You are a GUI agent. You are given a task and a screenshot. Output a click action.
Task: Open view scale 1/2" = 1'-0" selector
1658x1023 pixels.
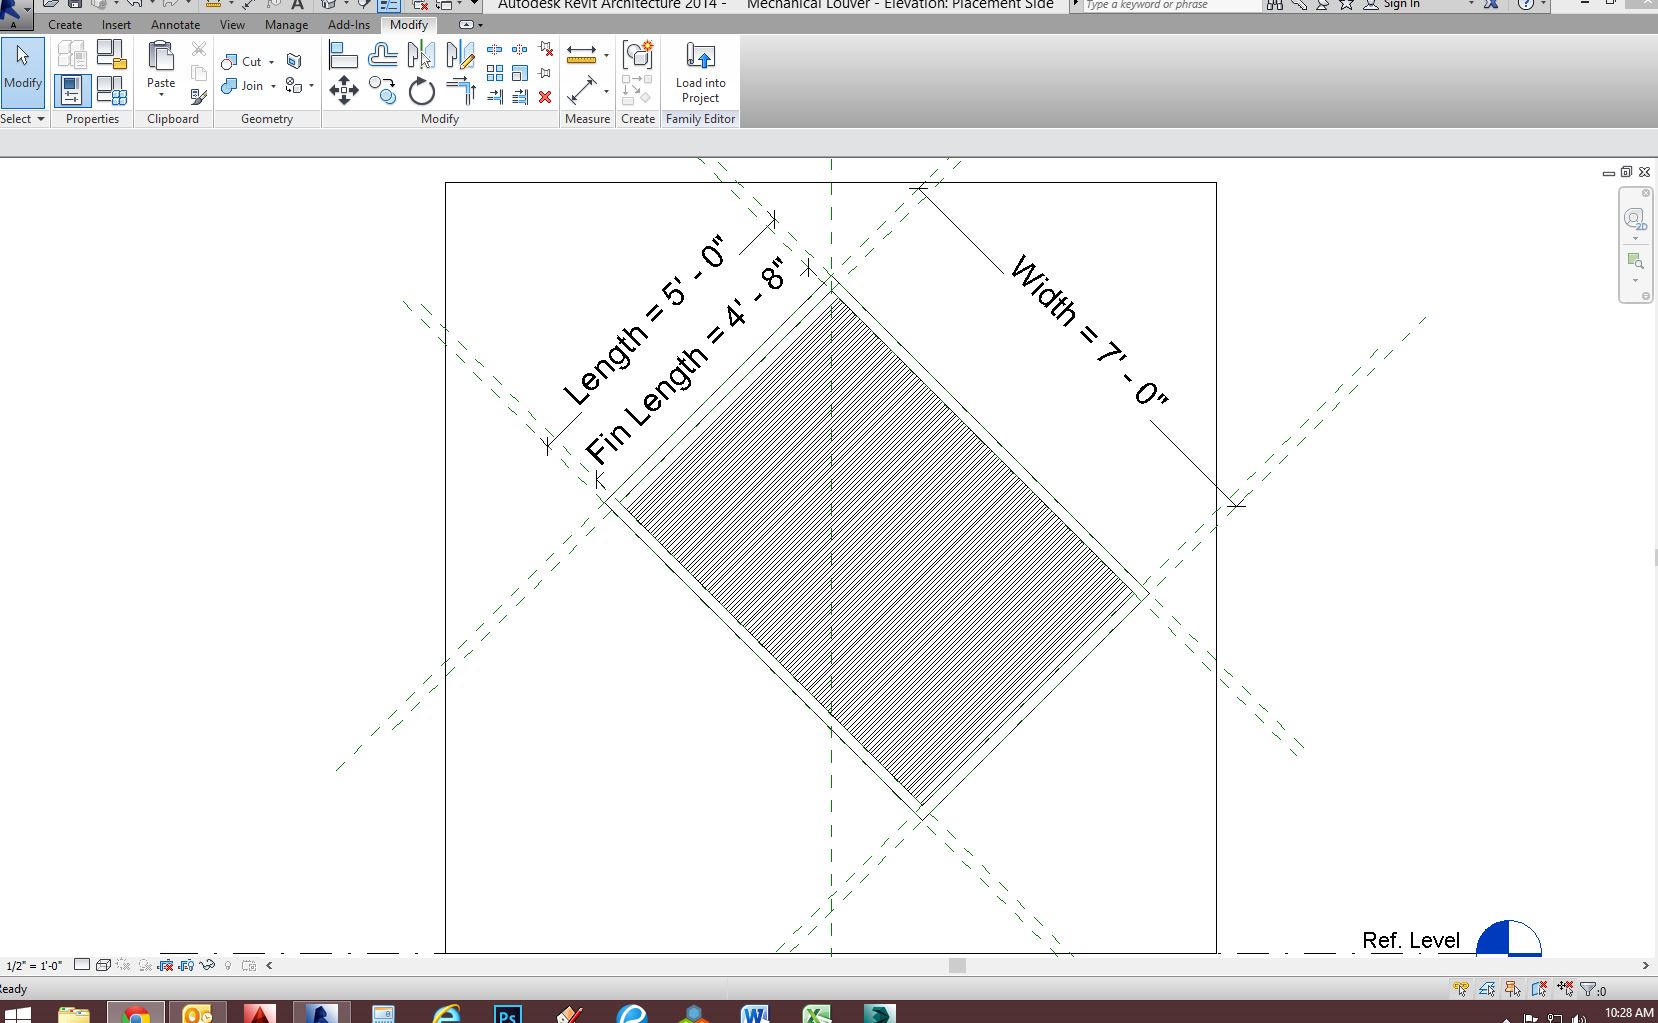pos(34,966)
